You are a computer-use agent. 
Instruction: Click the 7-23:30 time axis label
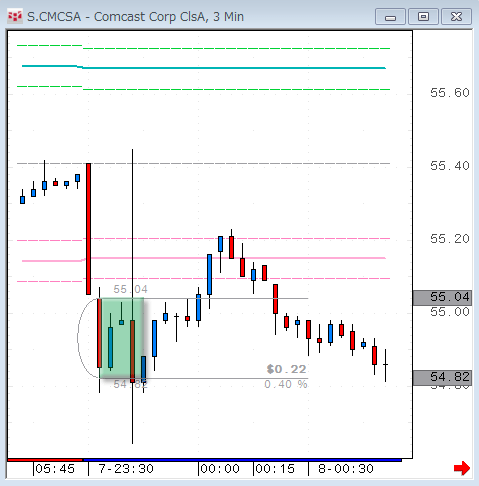[x=126, y=469]
